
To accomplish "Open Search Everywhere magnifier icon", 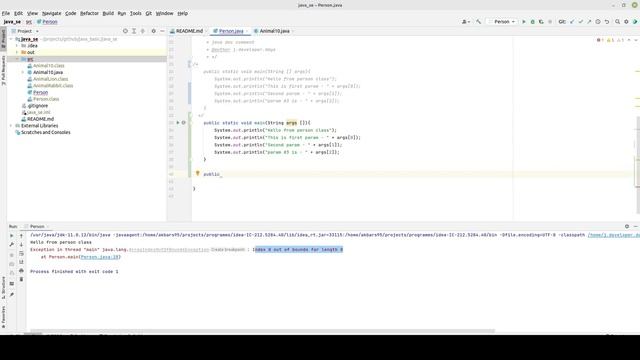I will [618, 22].
